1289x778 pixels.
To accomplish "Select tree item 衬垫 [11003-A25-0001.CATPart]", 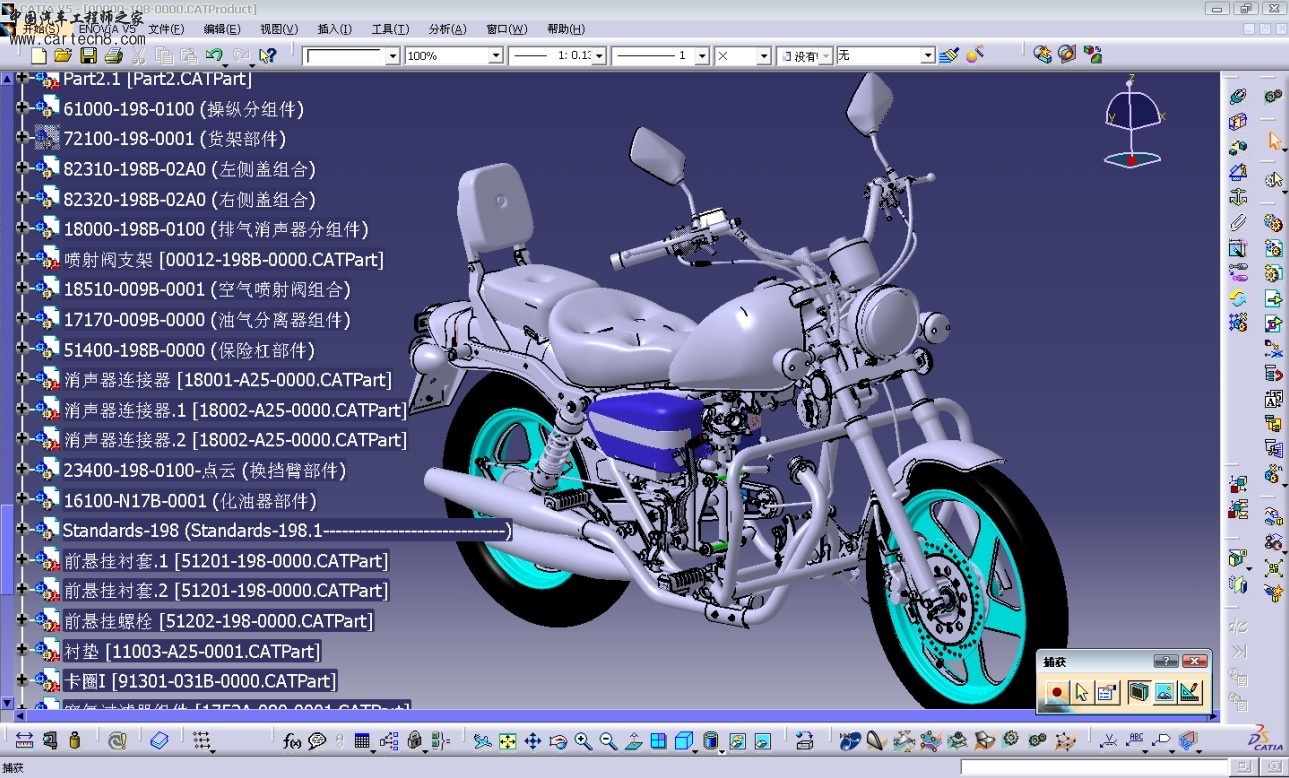I will tap(192, 651).
